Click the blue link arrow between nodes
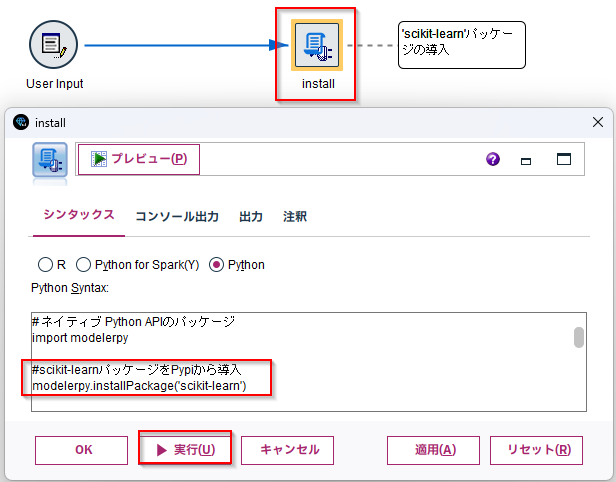The image size is (616, 482). (x=186, y=45)
